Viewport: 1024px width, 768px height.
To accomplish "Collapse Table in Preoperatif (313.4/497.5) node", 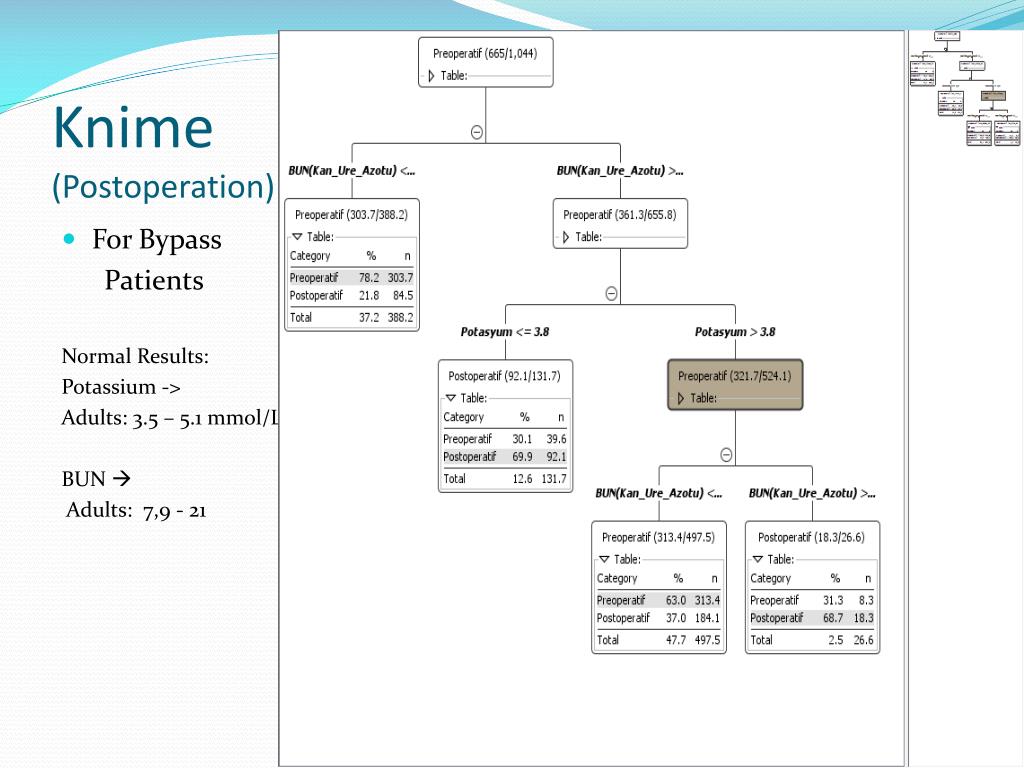I will pos(604,559).
